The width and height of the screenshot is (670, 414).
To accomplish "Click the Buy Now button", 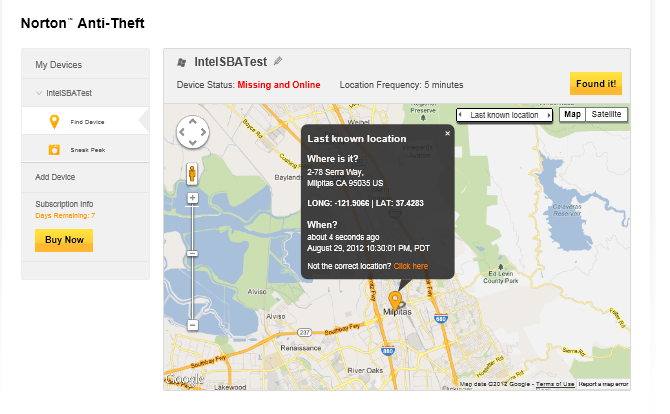I will click(x=64, y=240).
